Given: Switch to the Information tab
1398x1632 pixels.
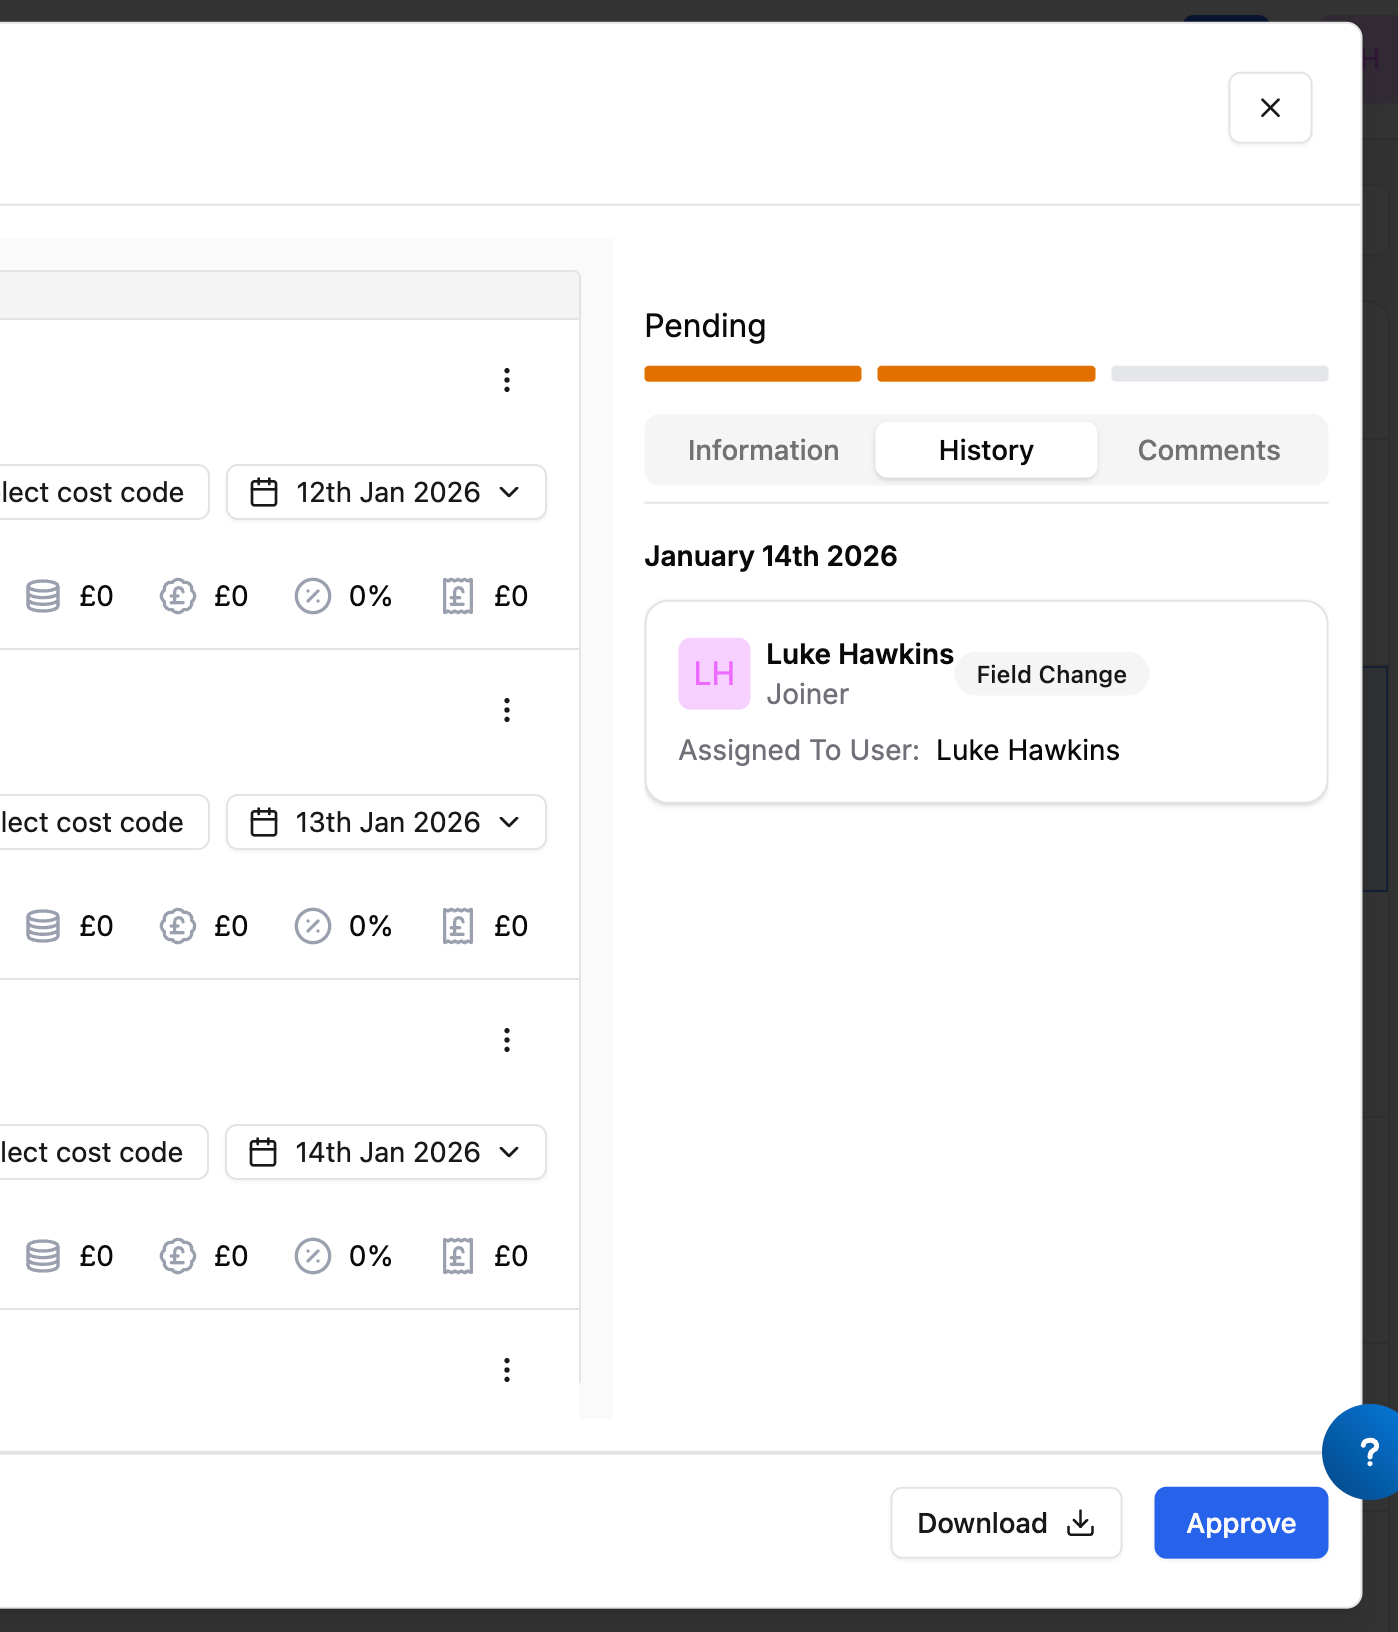Looking at the screenshot, I should (x=763, y=450).
